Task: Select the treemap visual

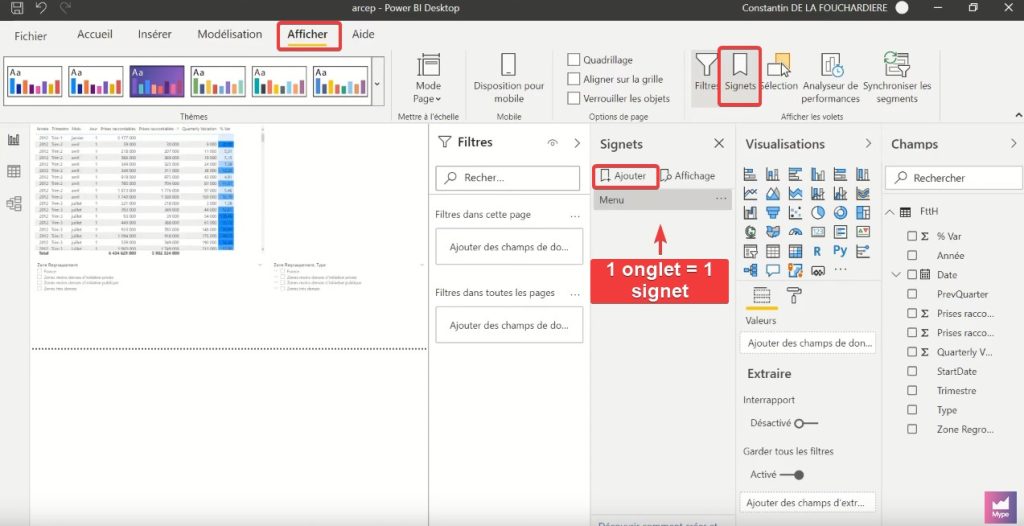Action: tap(863, 212)
